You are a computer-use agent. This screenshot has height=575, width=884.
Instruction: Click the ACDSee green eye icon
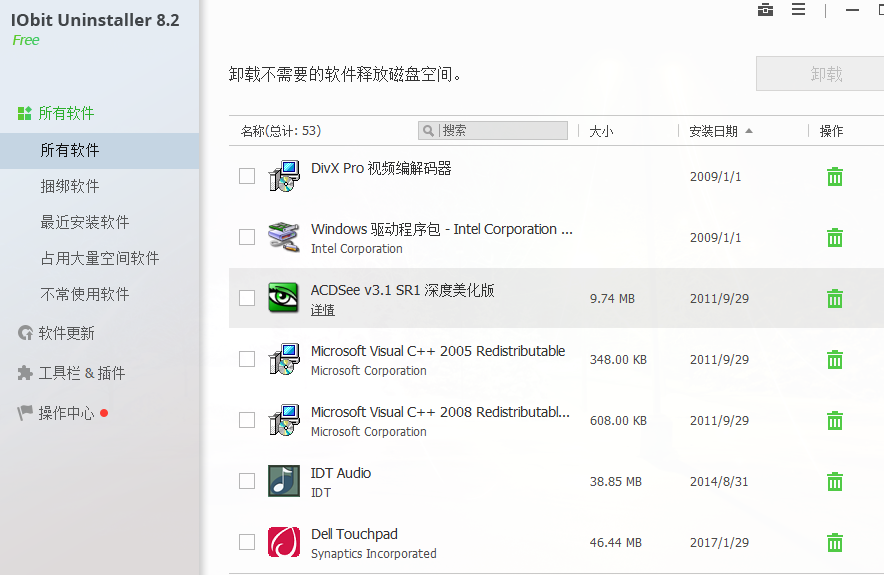(x=284, y=298)
